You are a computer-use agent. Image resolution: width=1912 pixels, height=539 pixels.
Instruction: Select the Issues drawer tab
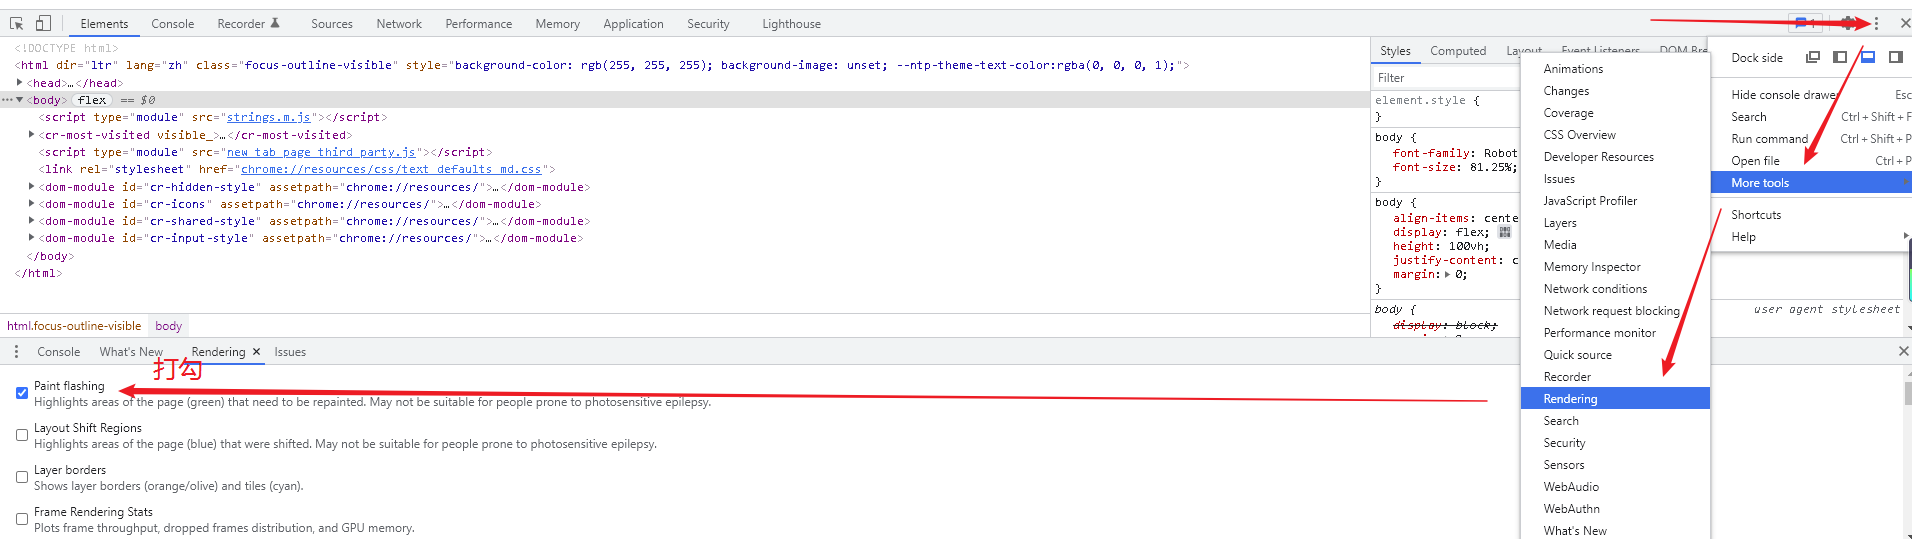290,352
